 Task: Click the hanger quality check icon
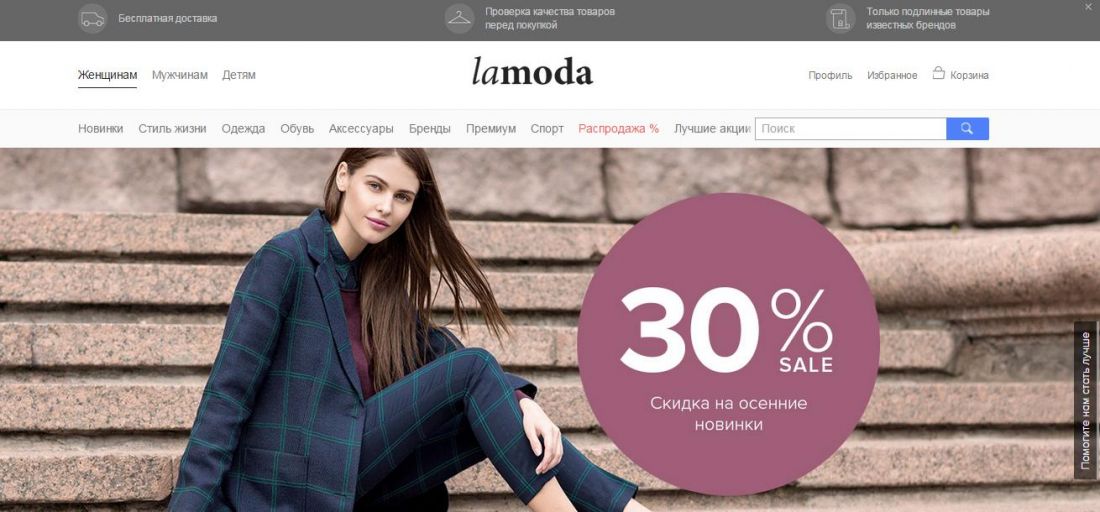(x=460, y=19)
